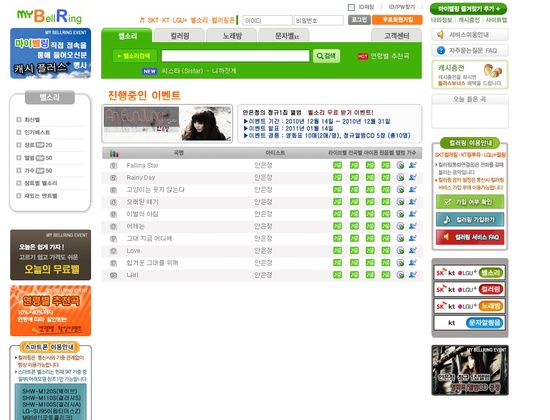The height and width of the screenshot is (420, 550).
Task: Click the speaker icon for 서비스이용안내
Action: [x=441, y=34]
